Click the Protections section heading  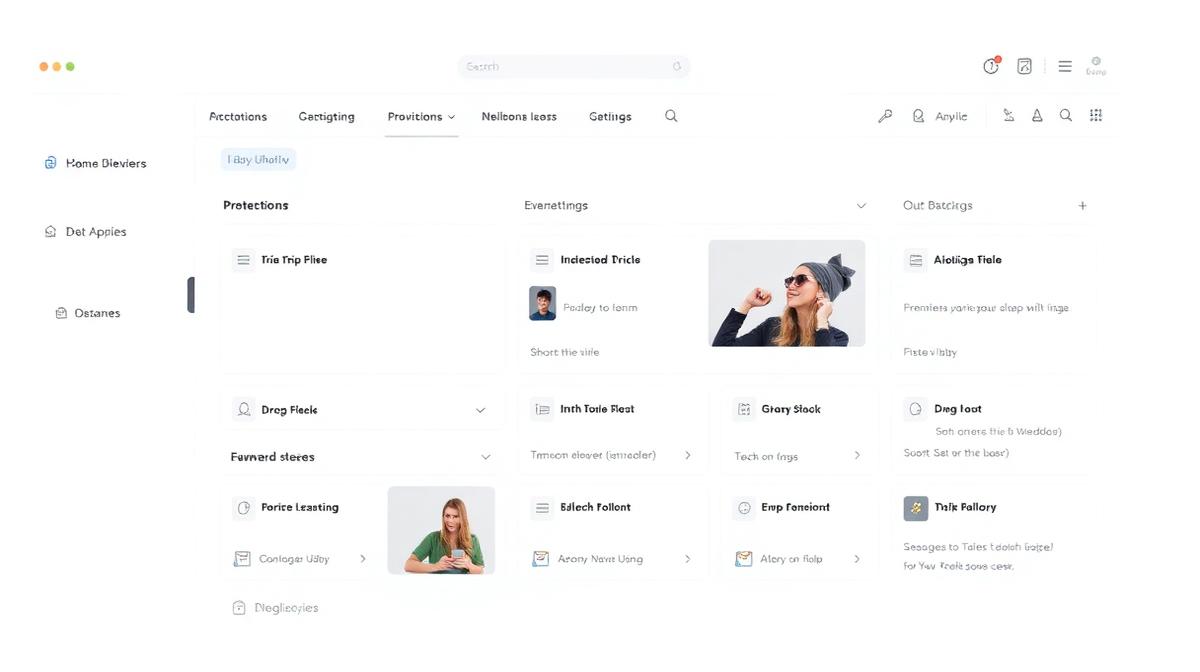click(256, 205)
